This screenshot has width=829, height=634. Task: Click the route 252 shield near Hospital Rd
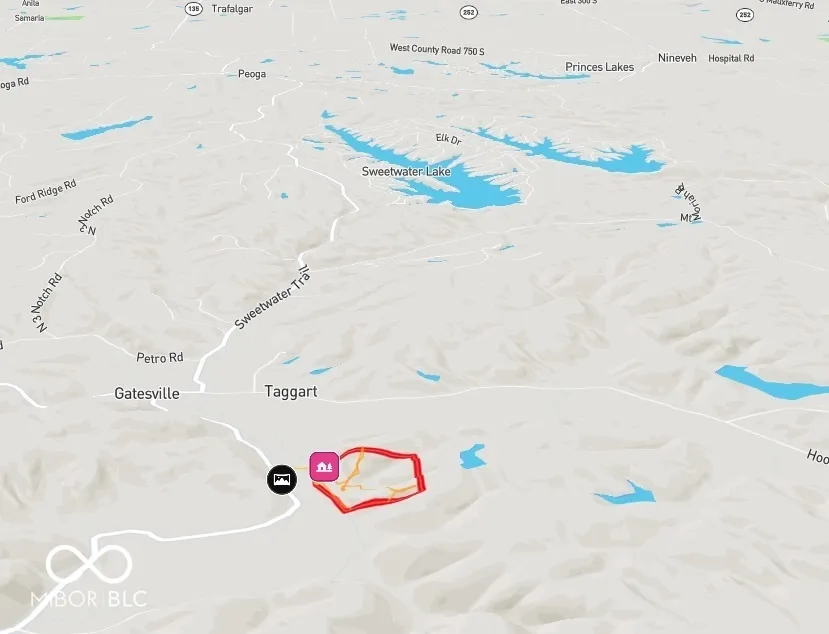tap(744, 14)
